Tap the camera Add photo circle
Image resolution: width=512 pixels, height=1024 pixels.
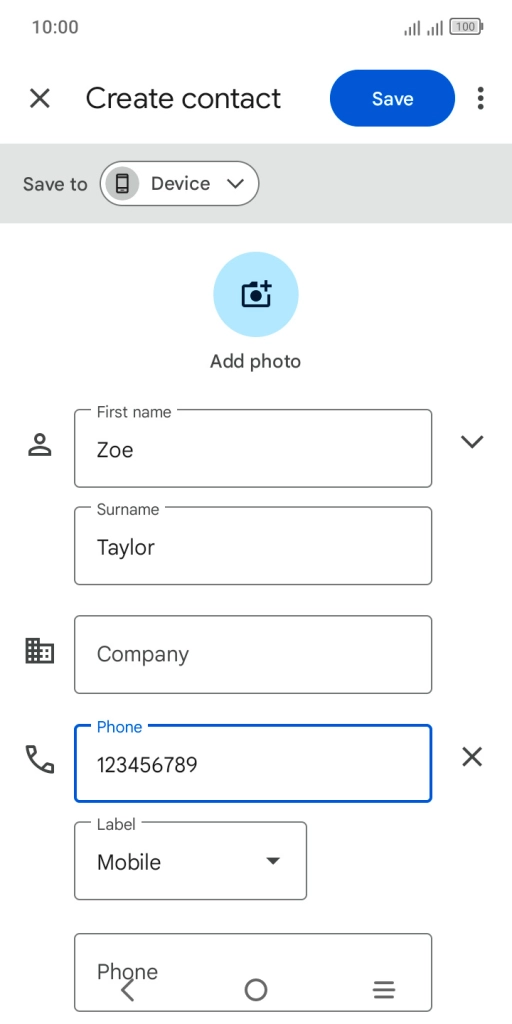pyautogui.click(x=256, y=295)
